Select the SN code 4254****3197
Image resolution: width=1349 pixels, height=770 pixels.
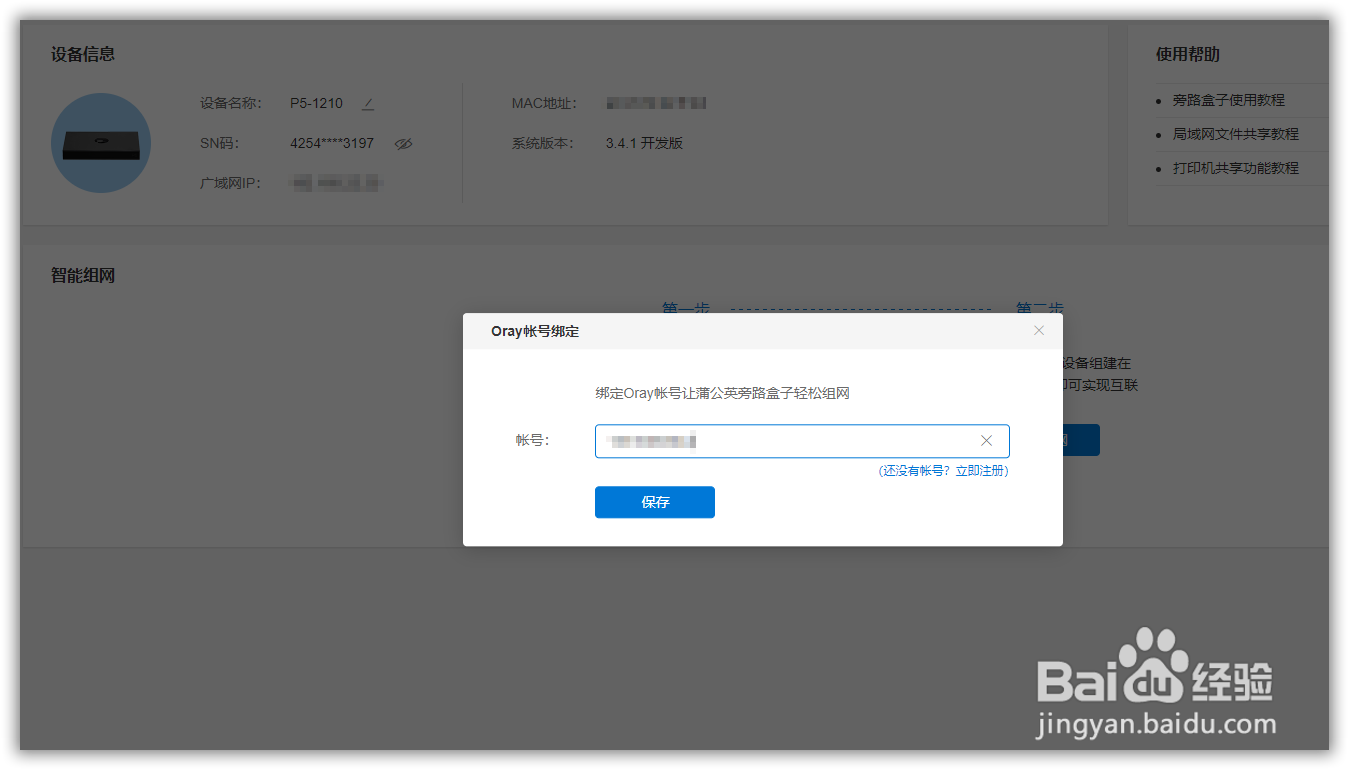[x=332, y=143]
